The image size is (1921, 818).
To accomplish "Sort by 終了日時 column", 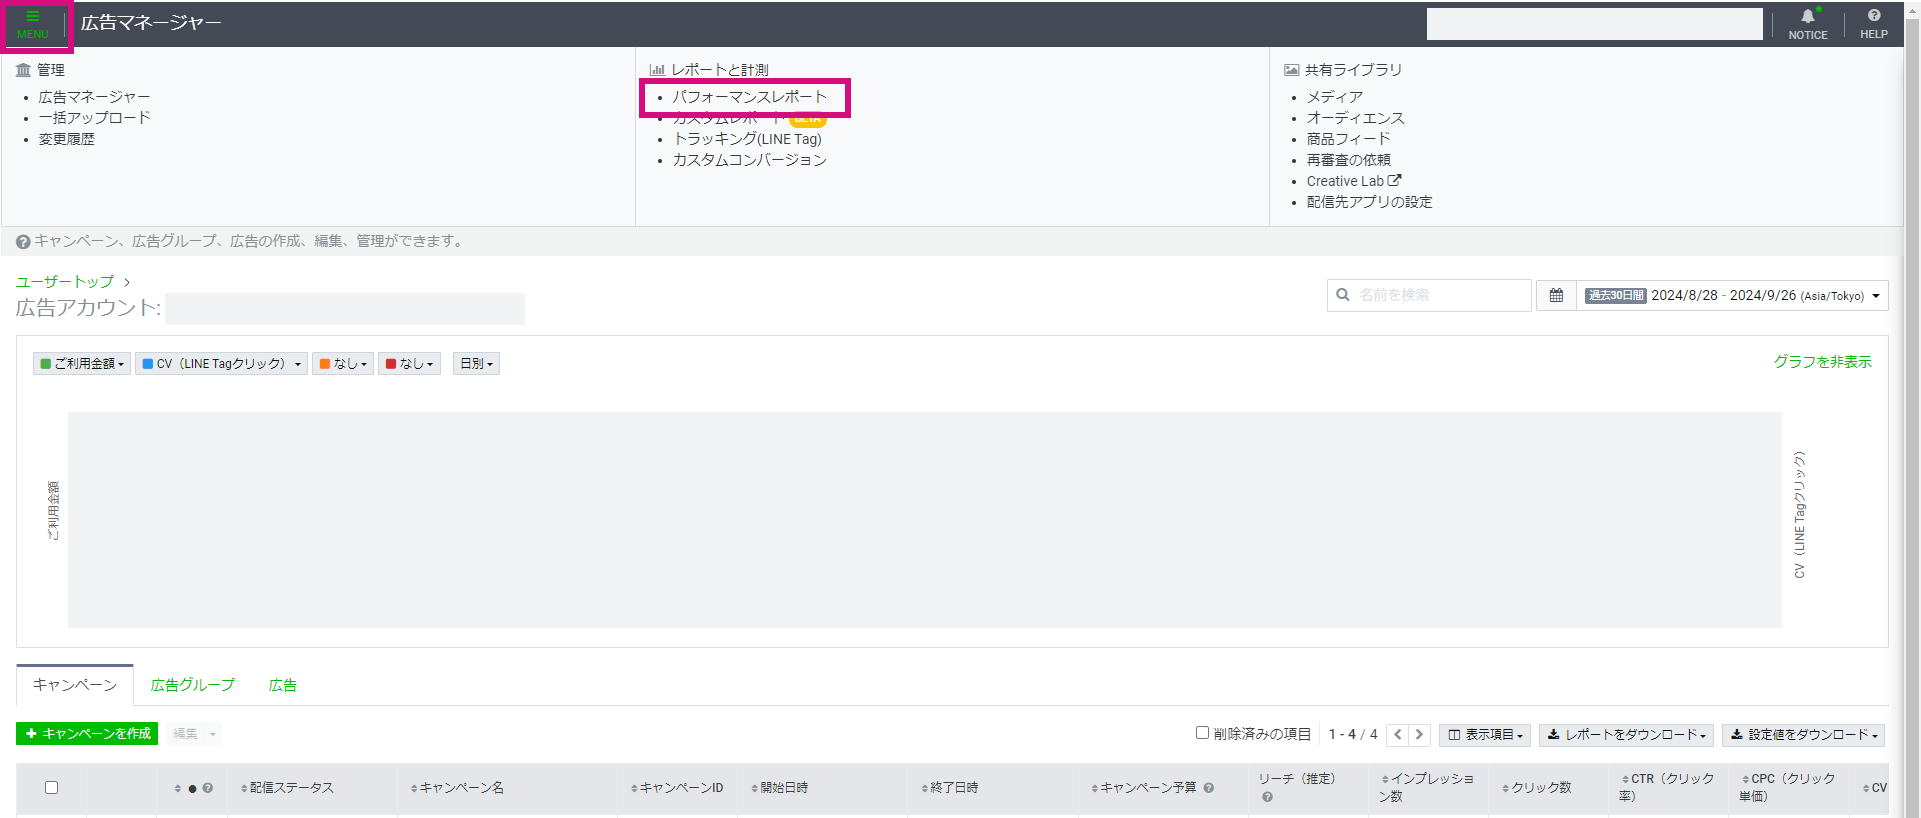I will click(x=949, y=788).
